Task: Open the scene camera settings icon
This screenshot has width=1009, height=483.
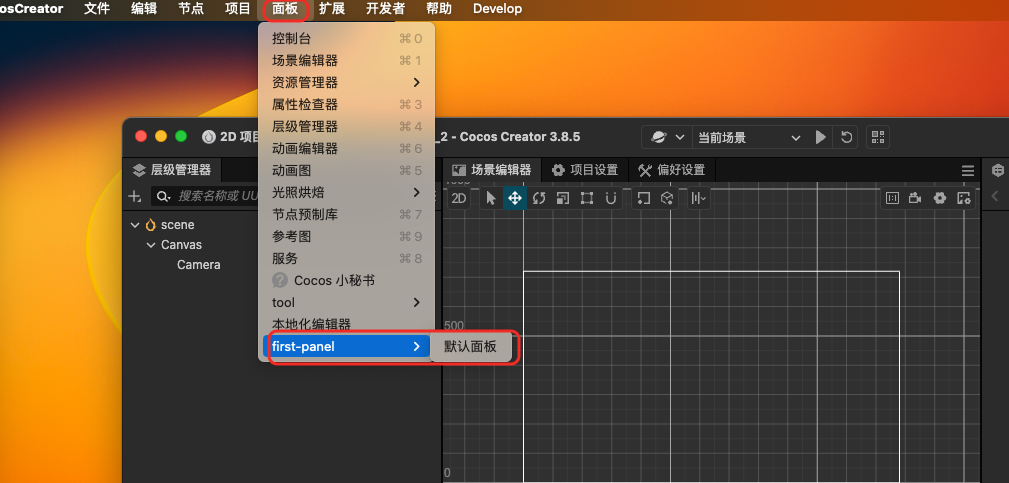Action: [x=915, y=198]
